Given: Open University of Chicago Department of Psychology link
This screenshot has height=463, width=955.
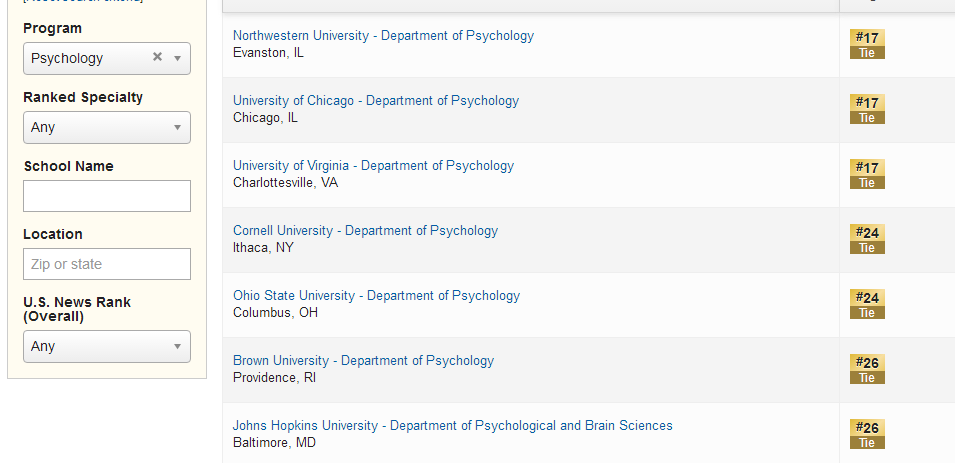Looking at the screenshot, I should tap(376, 101).
